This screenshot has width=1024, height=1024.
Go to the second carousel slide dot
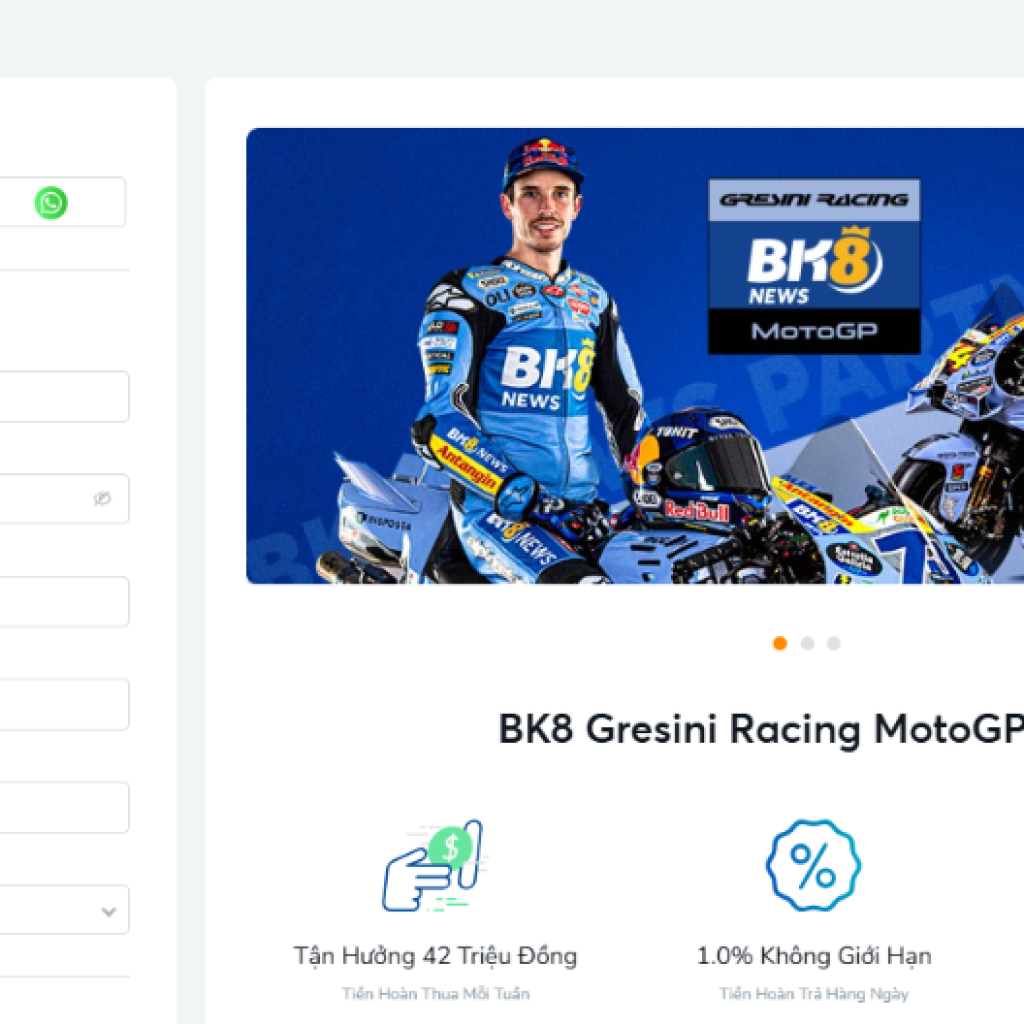tap(807, 643)
